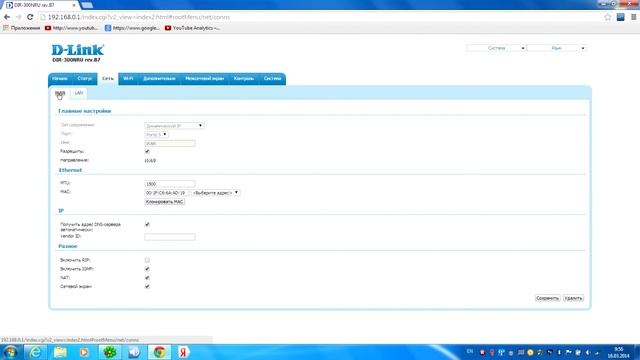Open the Port dropdown
This screenshot has width=640, height=360.
point(156,134)
